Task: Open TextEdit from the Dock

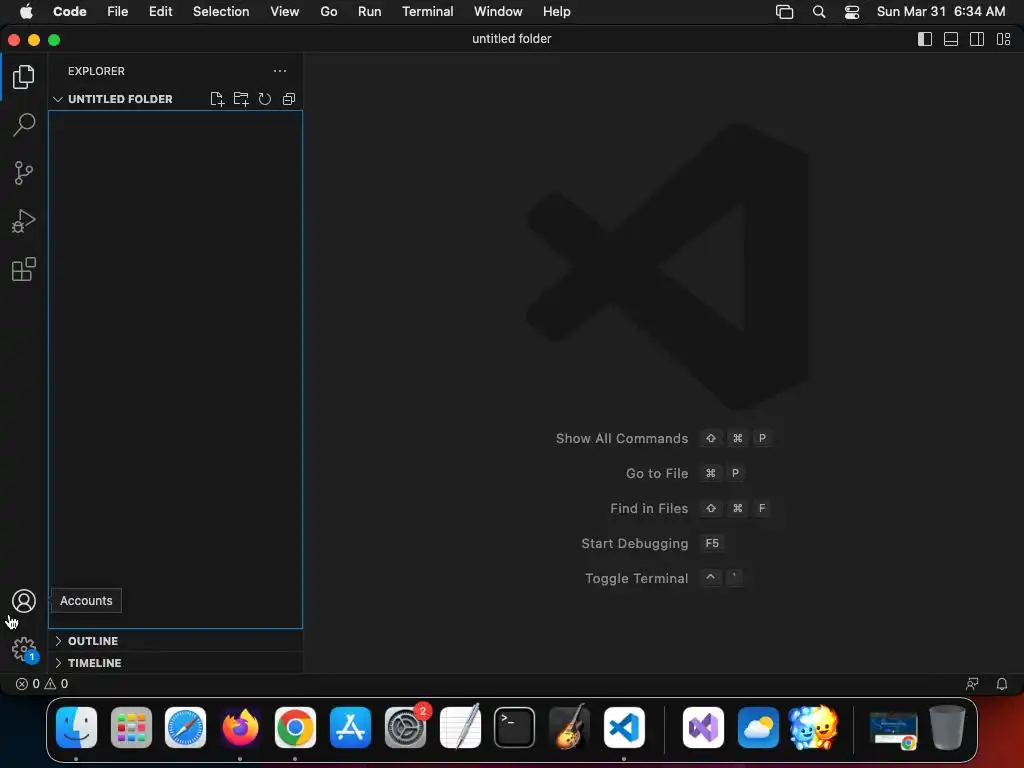Action: 460,728
